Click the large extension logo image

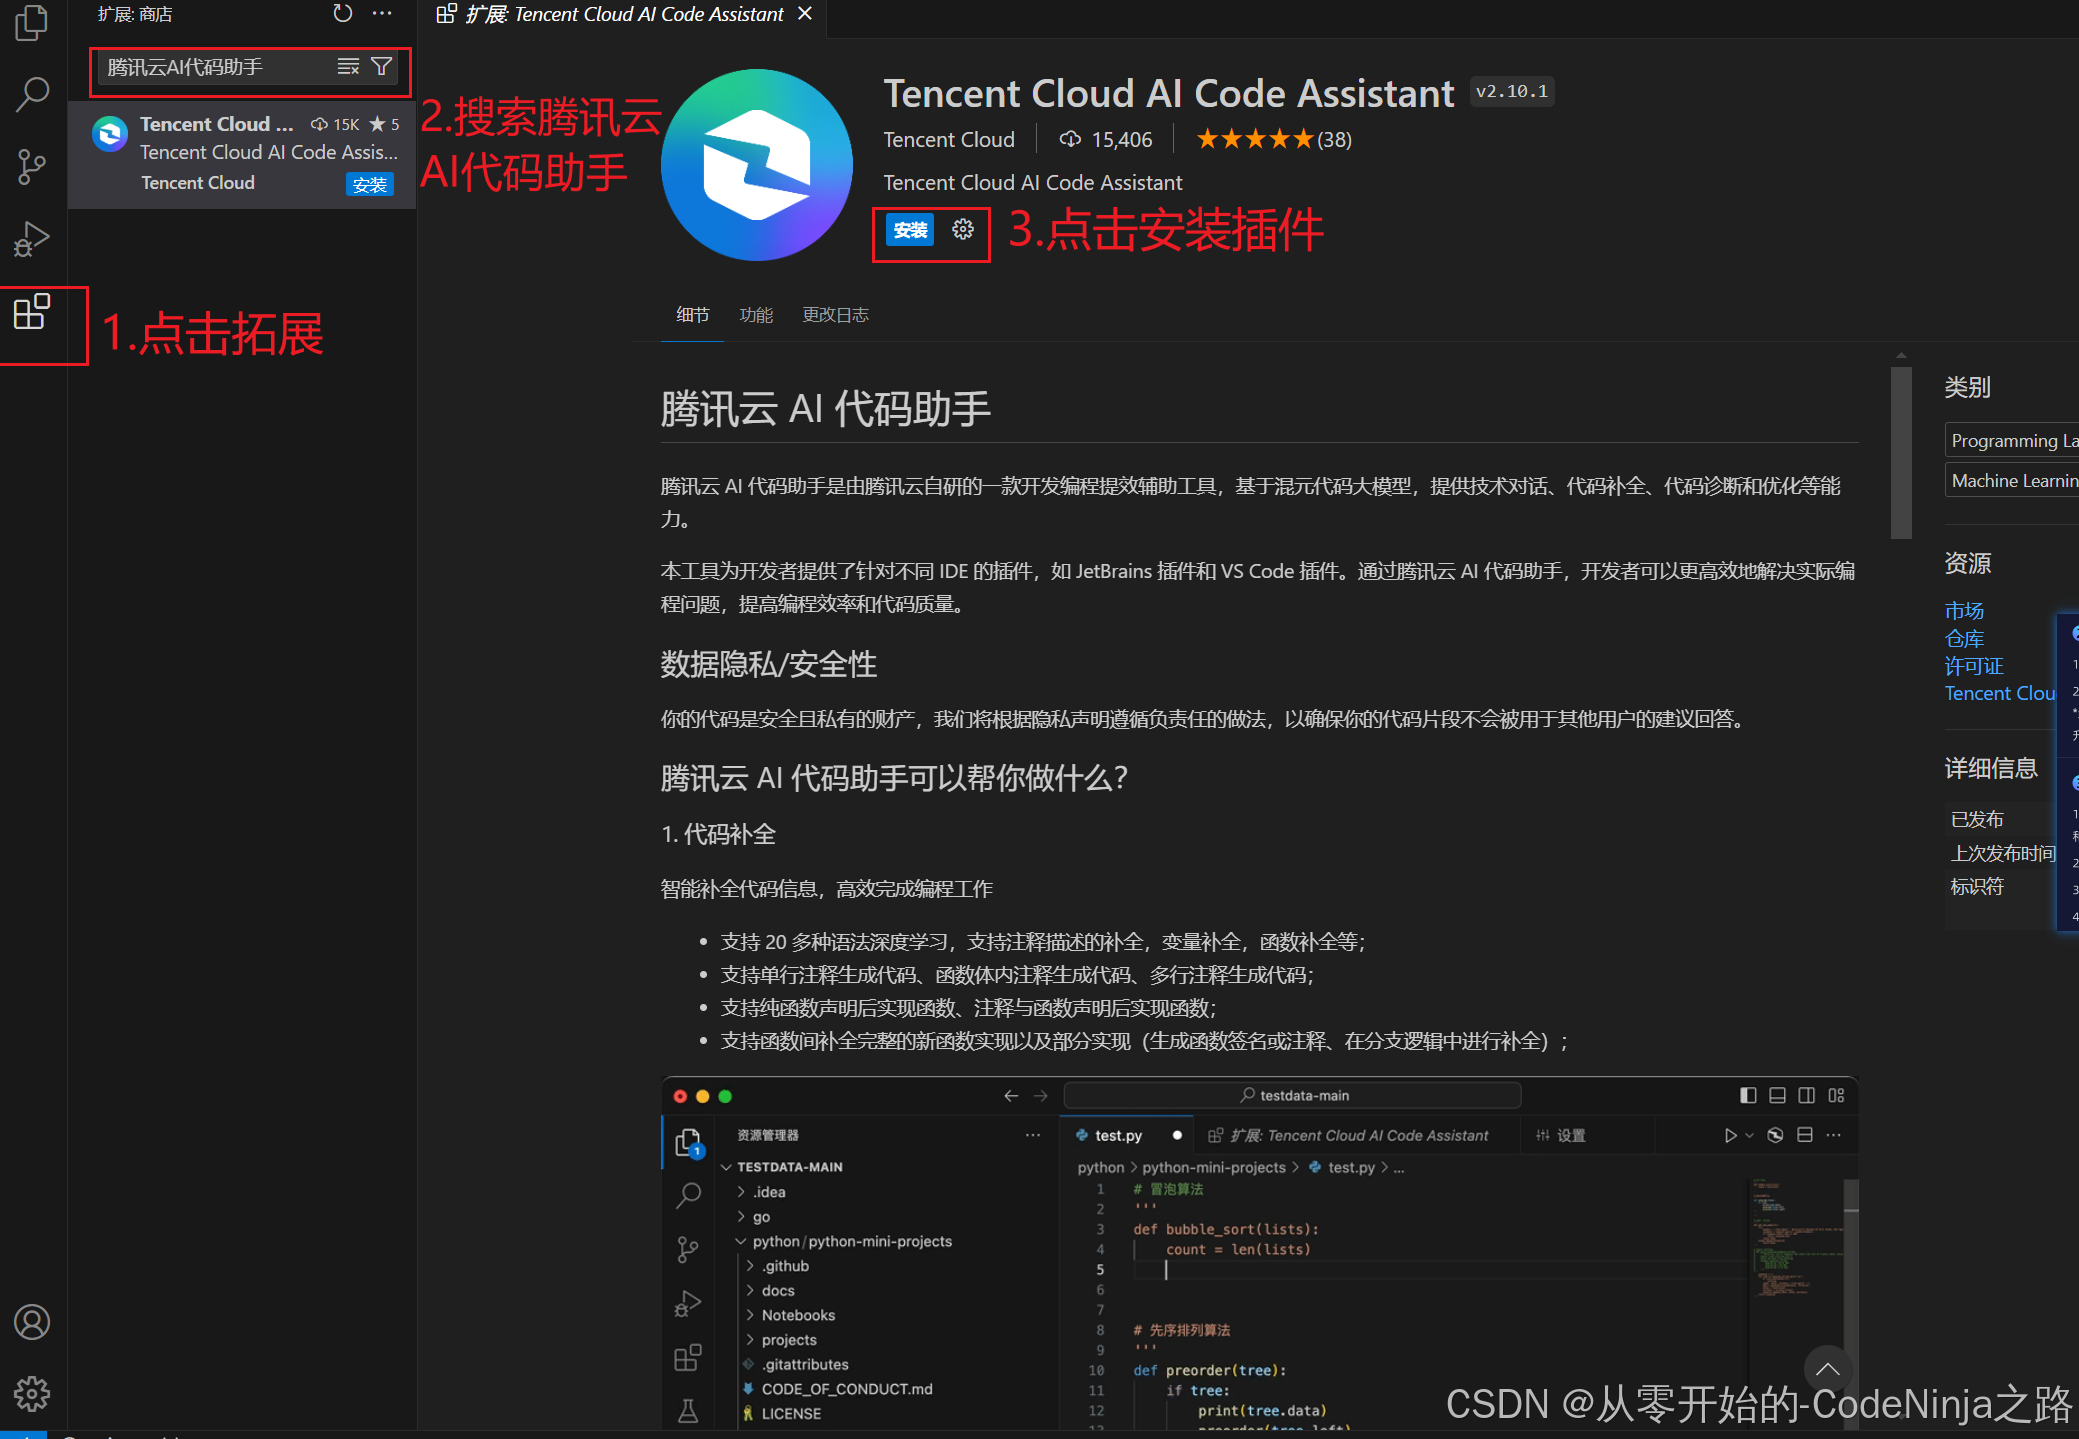point(757,165)
